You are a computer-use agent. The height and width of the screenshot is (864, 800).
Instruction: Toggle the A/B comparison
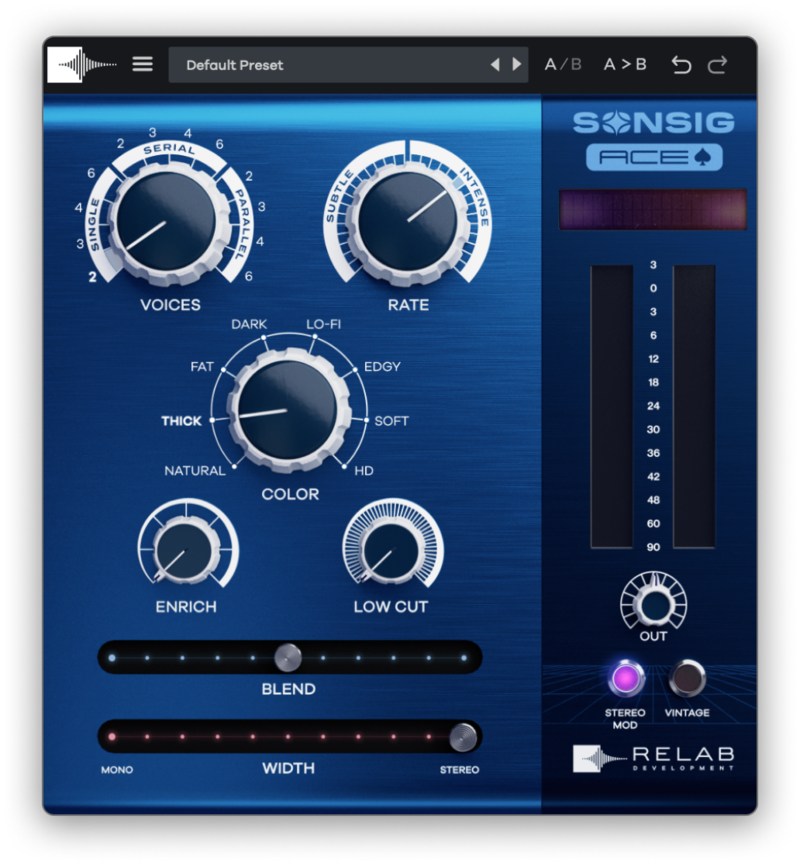(x=563, y=64)
